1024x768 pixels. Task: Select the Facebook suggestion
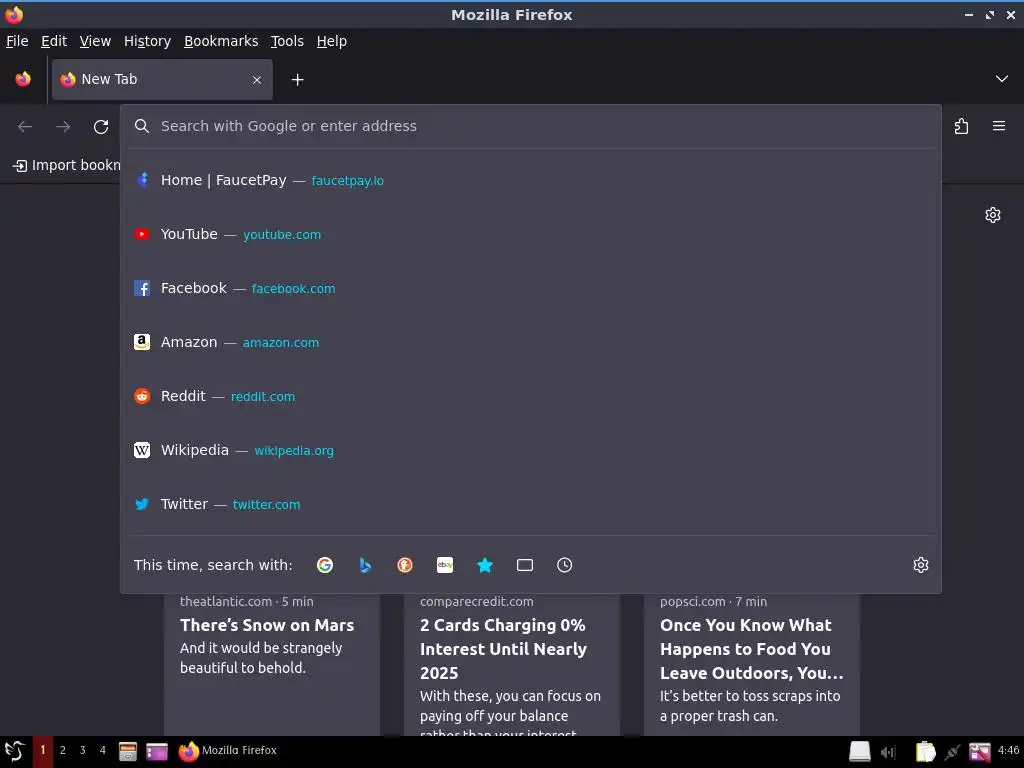530,288
